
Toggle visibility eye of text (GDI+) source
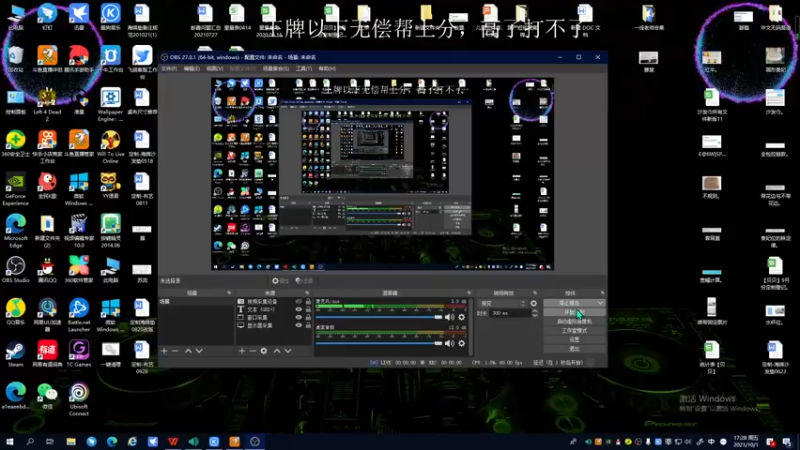pyautogui.click(x=299, y=309)
